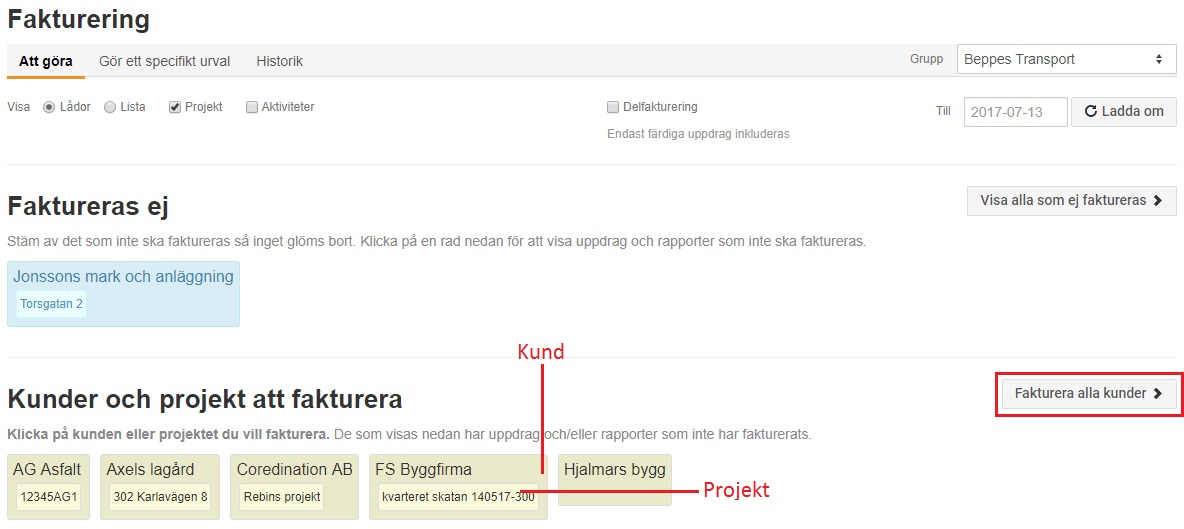The height and width of the screenshot is (529, 1184).
Task: Open the Gör ett specifikt urval tab
Action: click(x=165, y=61)
